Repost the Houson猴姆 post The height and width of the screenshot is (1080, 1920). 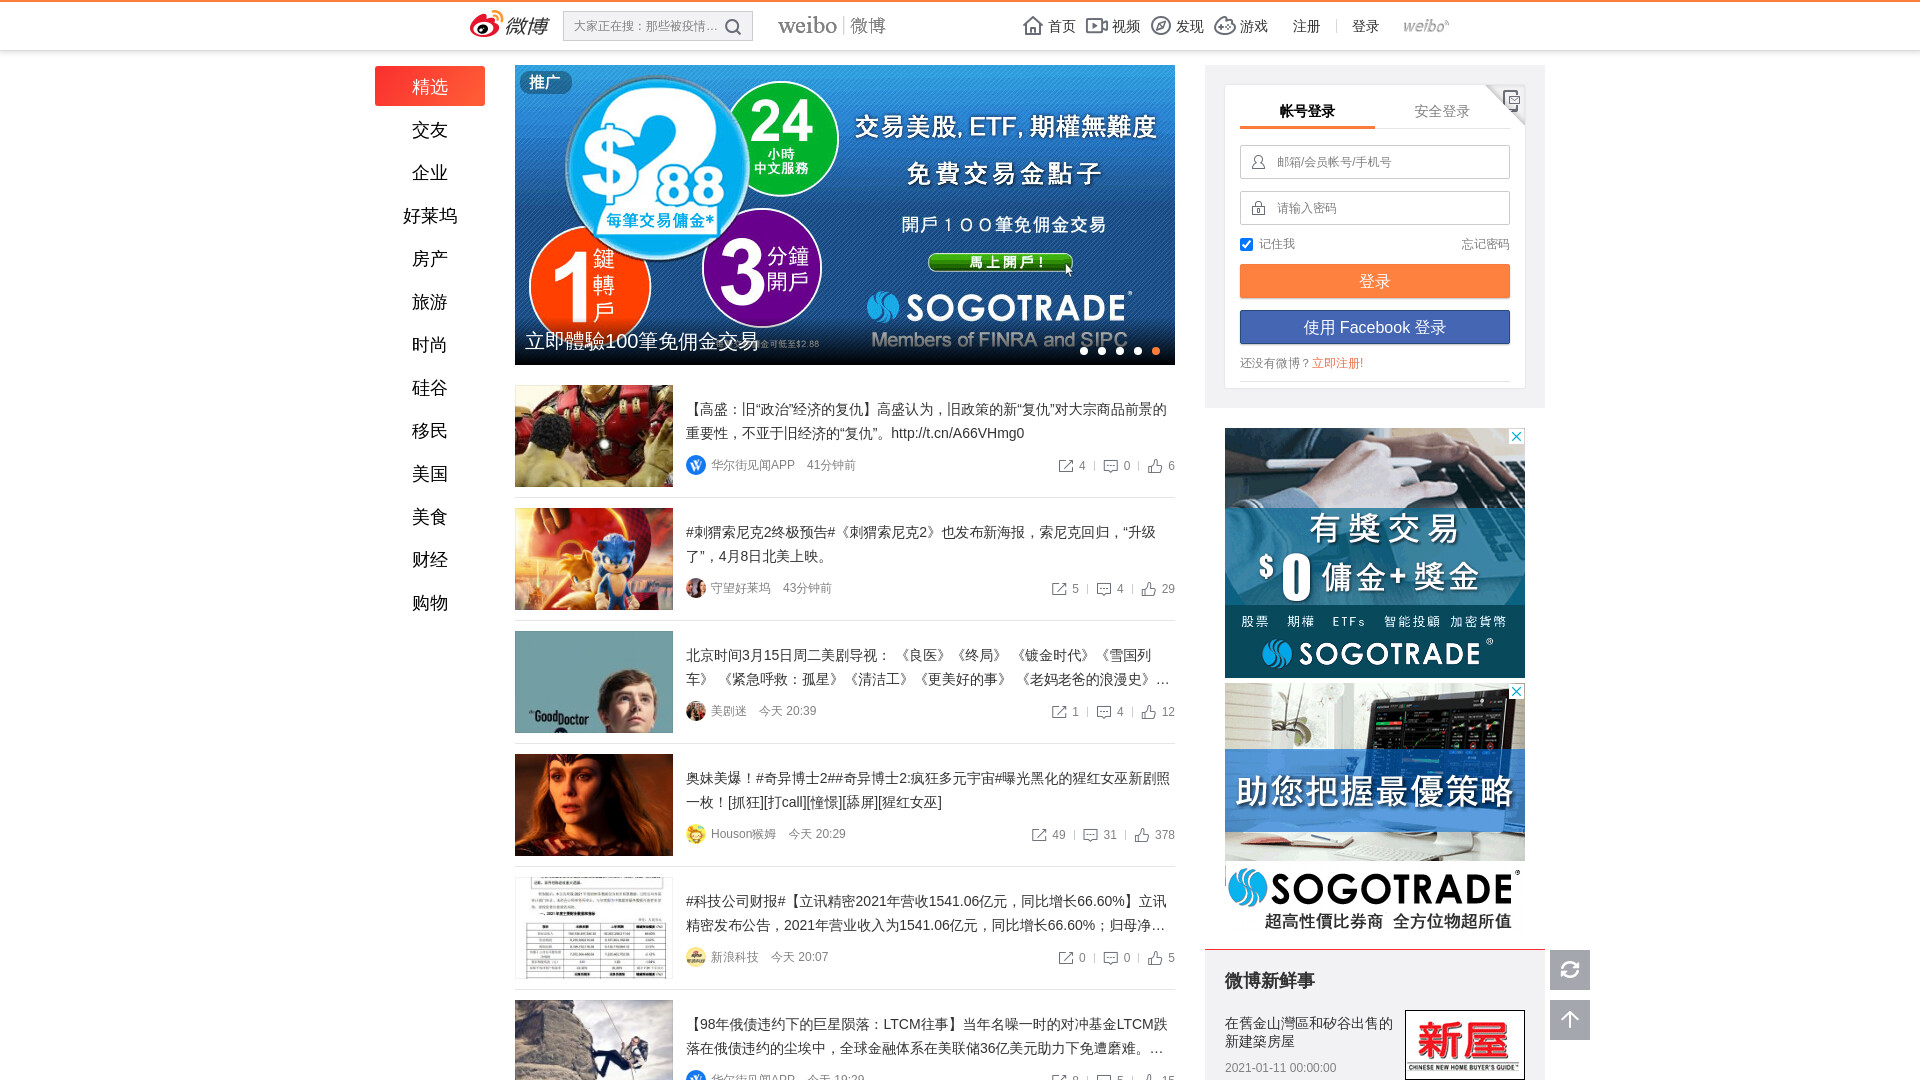coord(1039,835)
